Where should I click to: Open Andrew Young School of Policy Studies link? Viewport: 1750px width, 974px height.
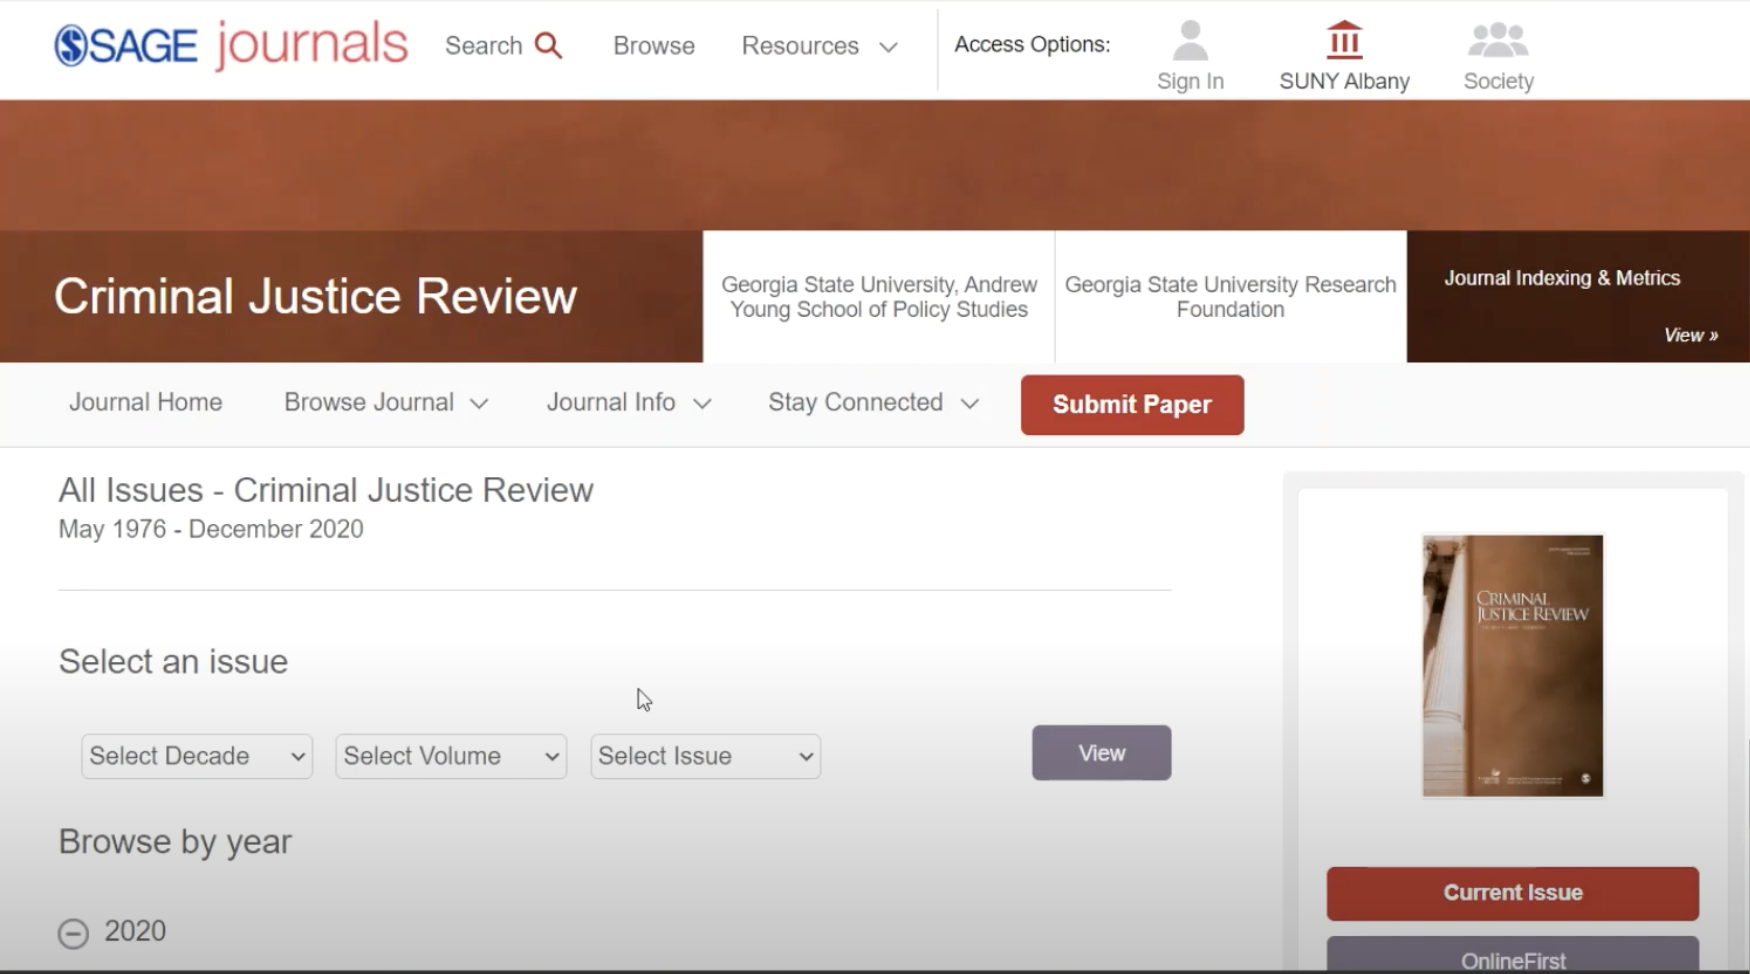click(879, 297)
